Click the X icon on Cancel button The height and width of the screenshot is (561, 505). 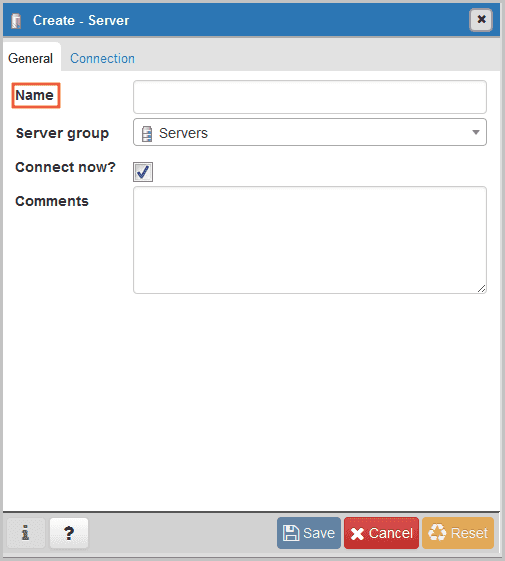click(x=357, y=534)
